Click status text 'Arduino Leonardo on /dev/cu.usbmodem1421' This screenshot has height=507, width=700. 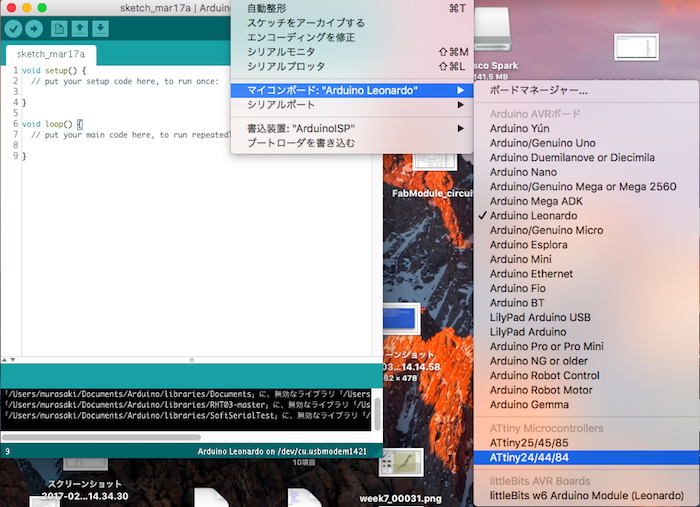point(282,452)
